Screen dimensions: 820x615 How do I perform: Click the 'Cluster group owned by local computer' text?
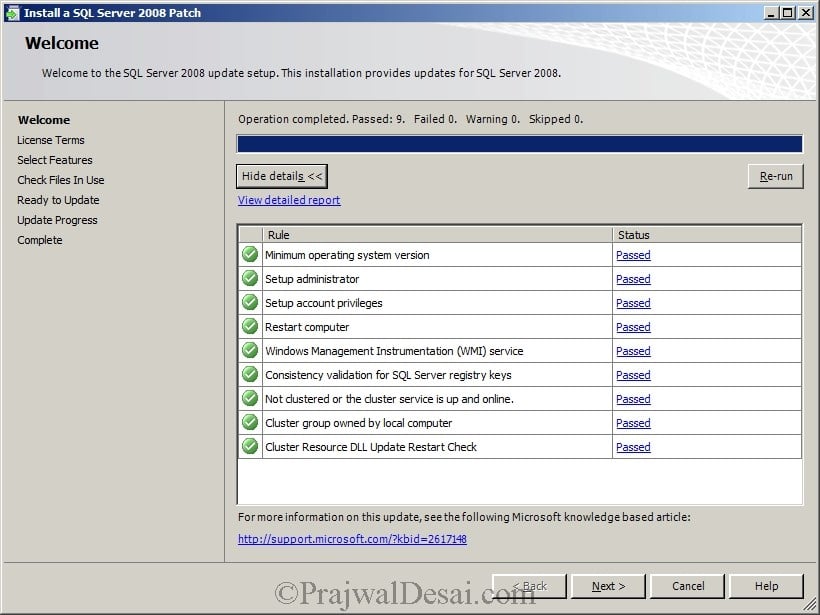point(359,423)
